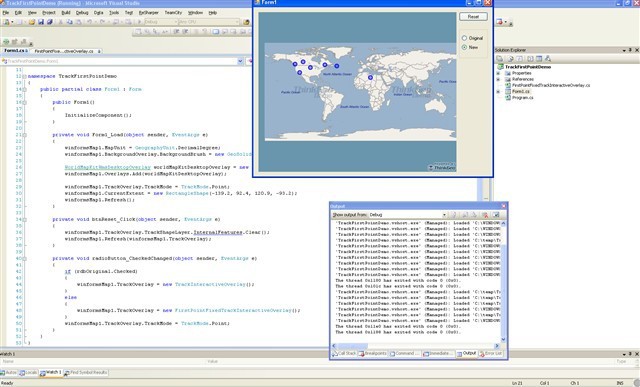
Task: Close the Output window
Action: point(504,206)
